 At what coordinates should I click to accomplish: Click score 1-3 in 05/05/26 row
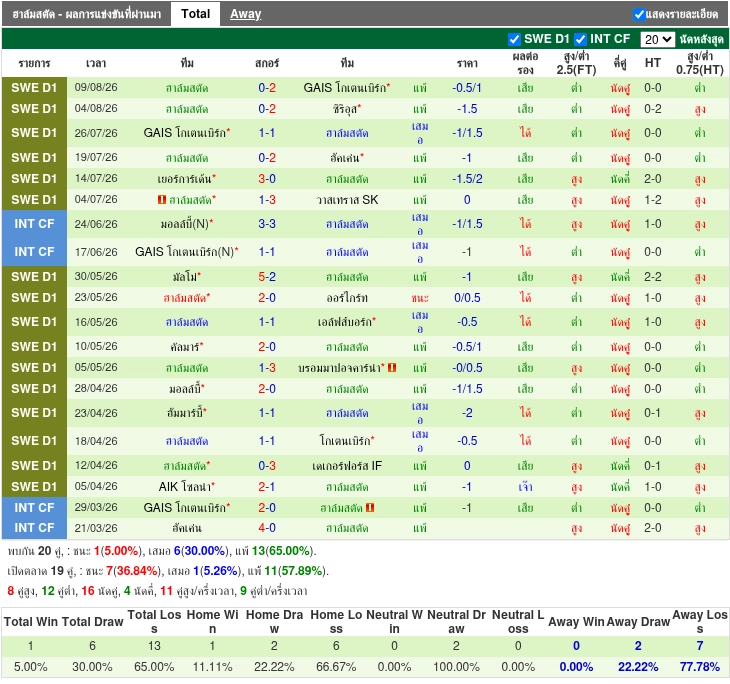coord(267,368)
